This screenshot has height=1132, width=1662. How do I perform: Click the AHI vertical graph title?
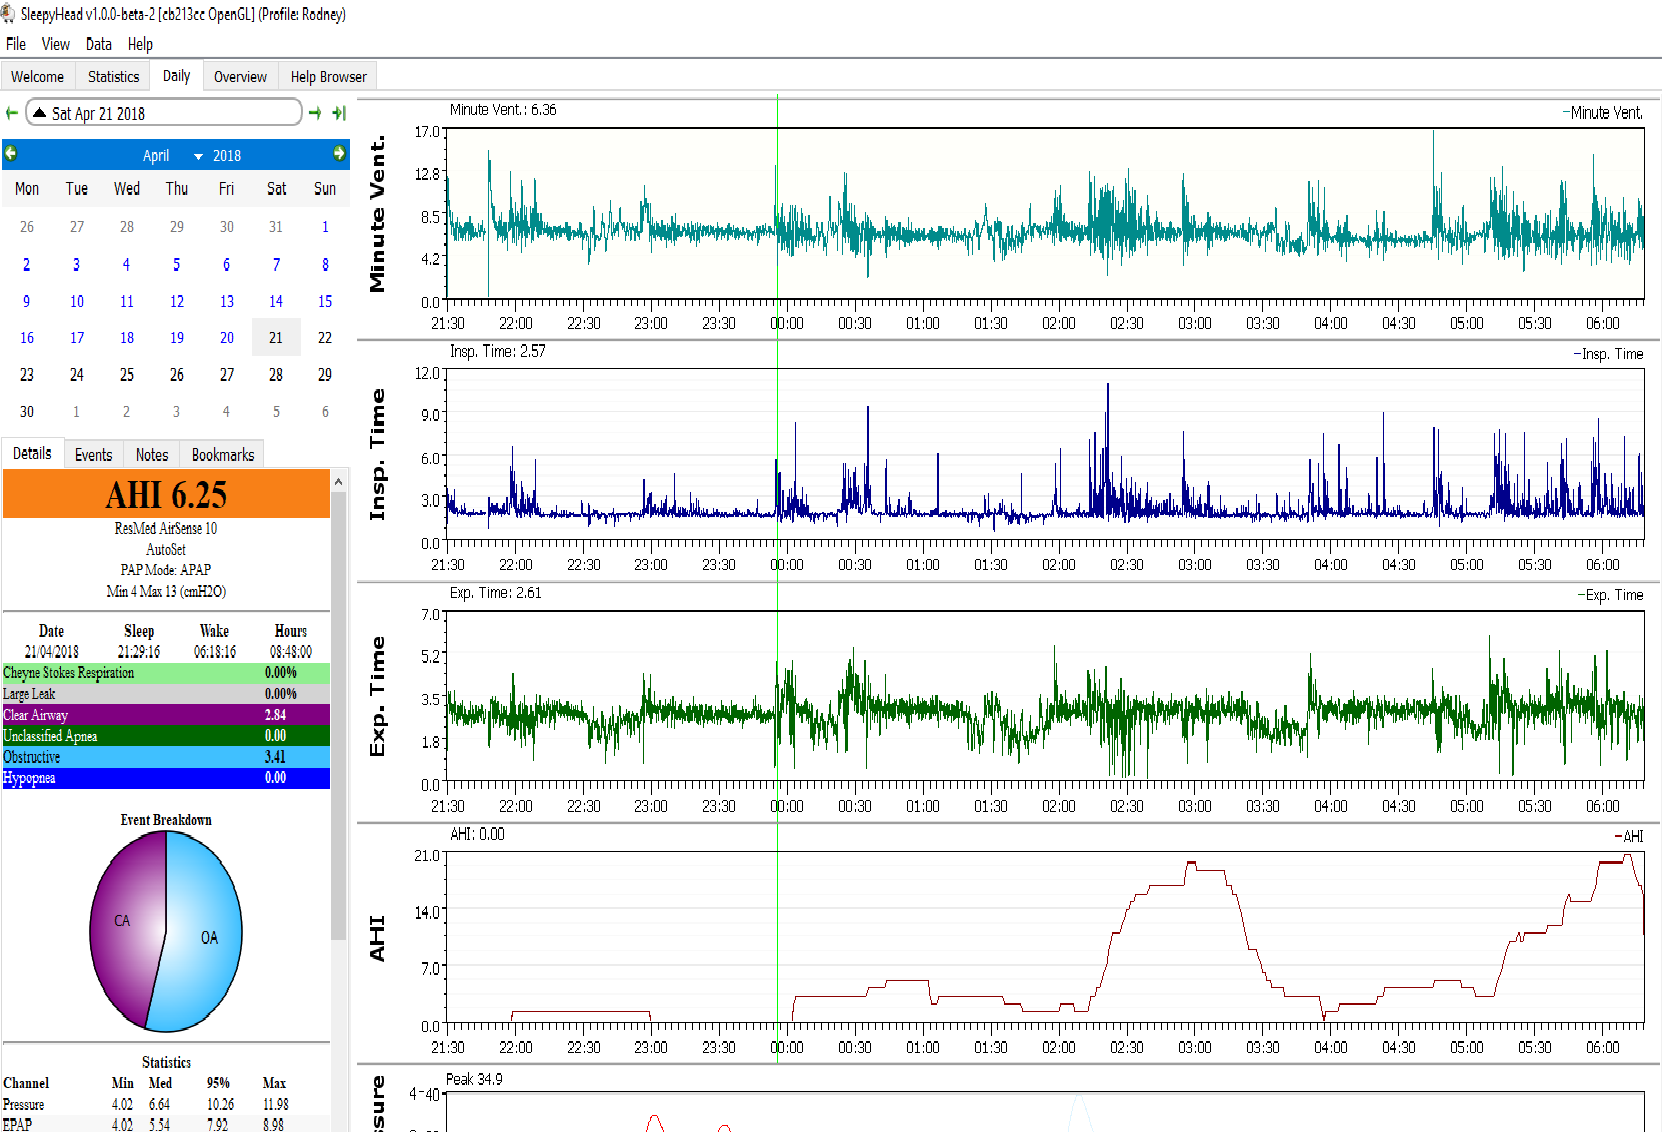377,938
